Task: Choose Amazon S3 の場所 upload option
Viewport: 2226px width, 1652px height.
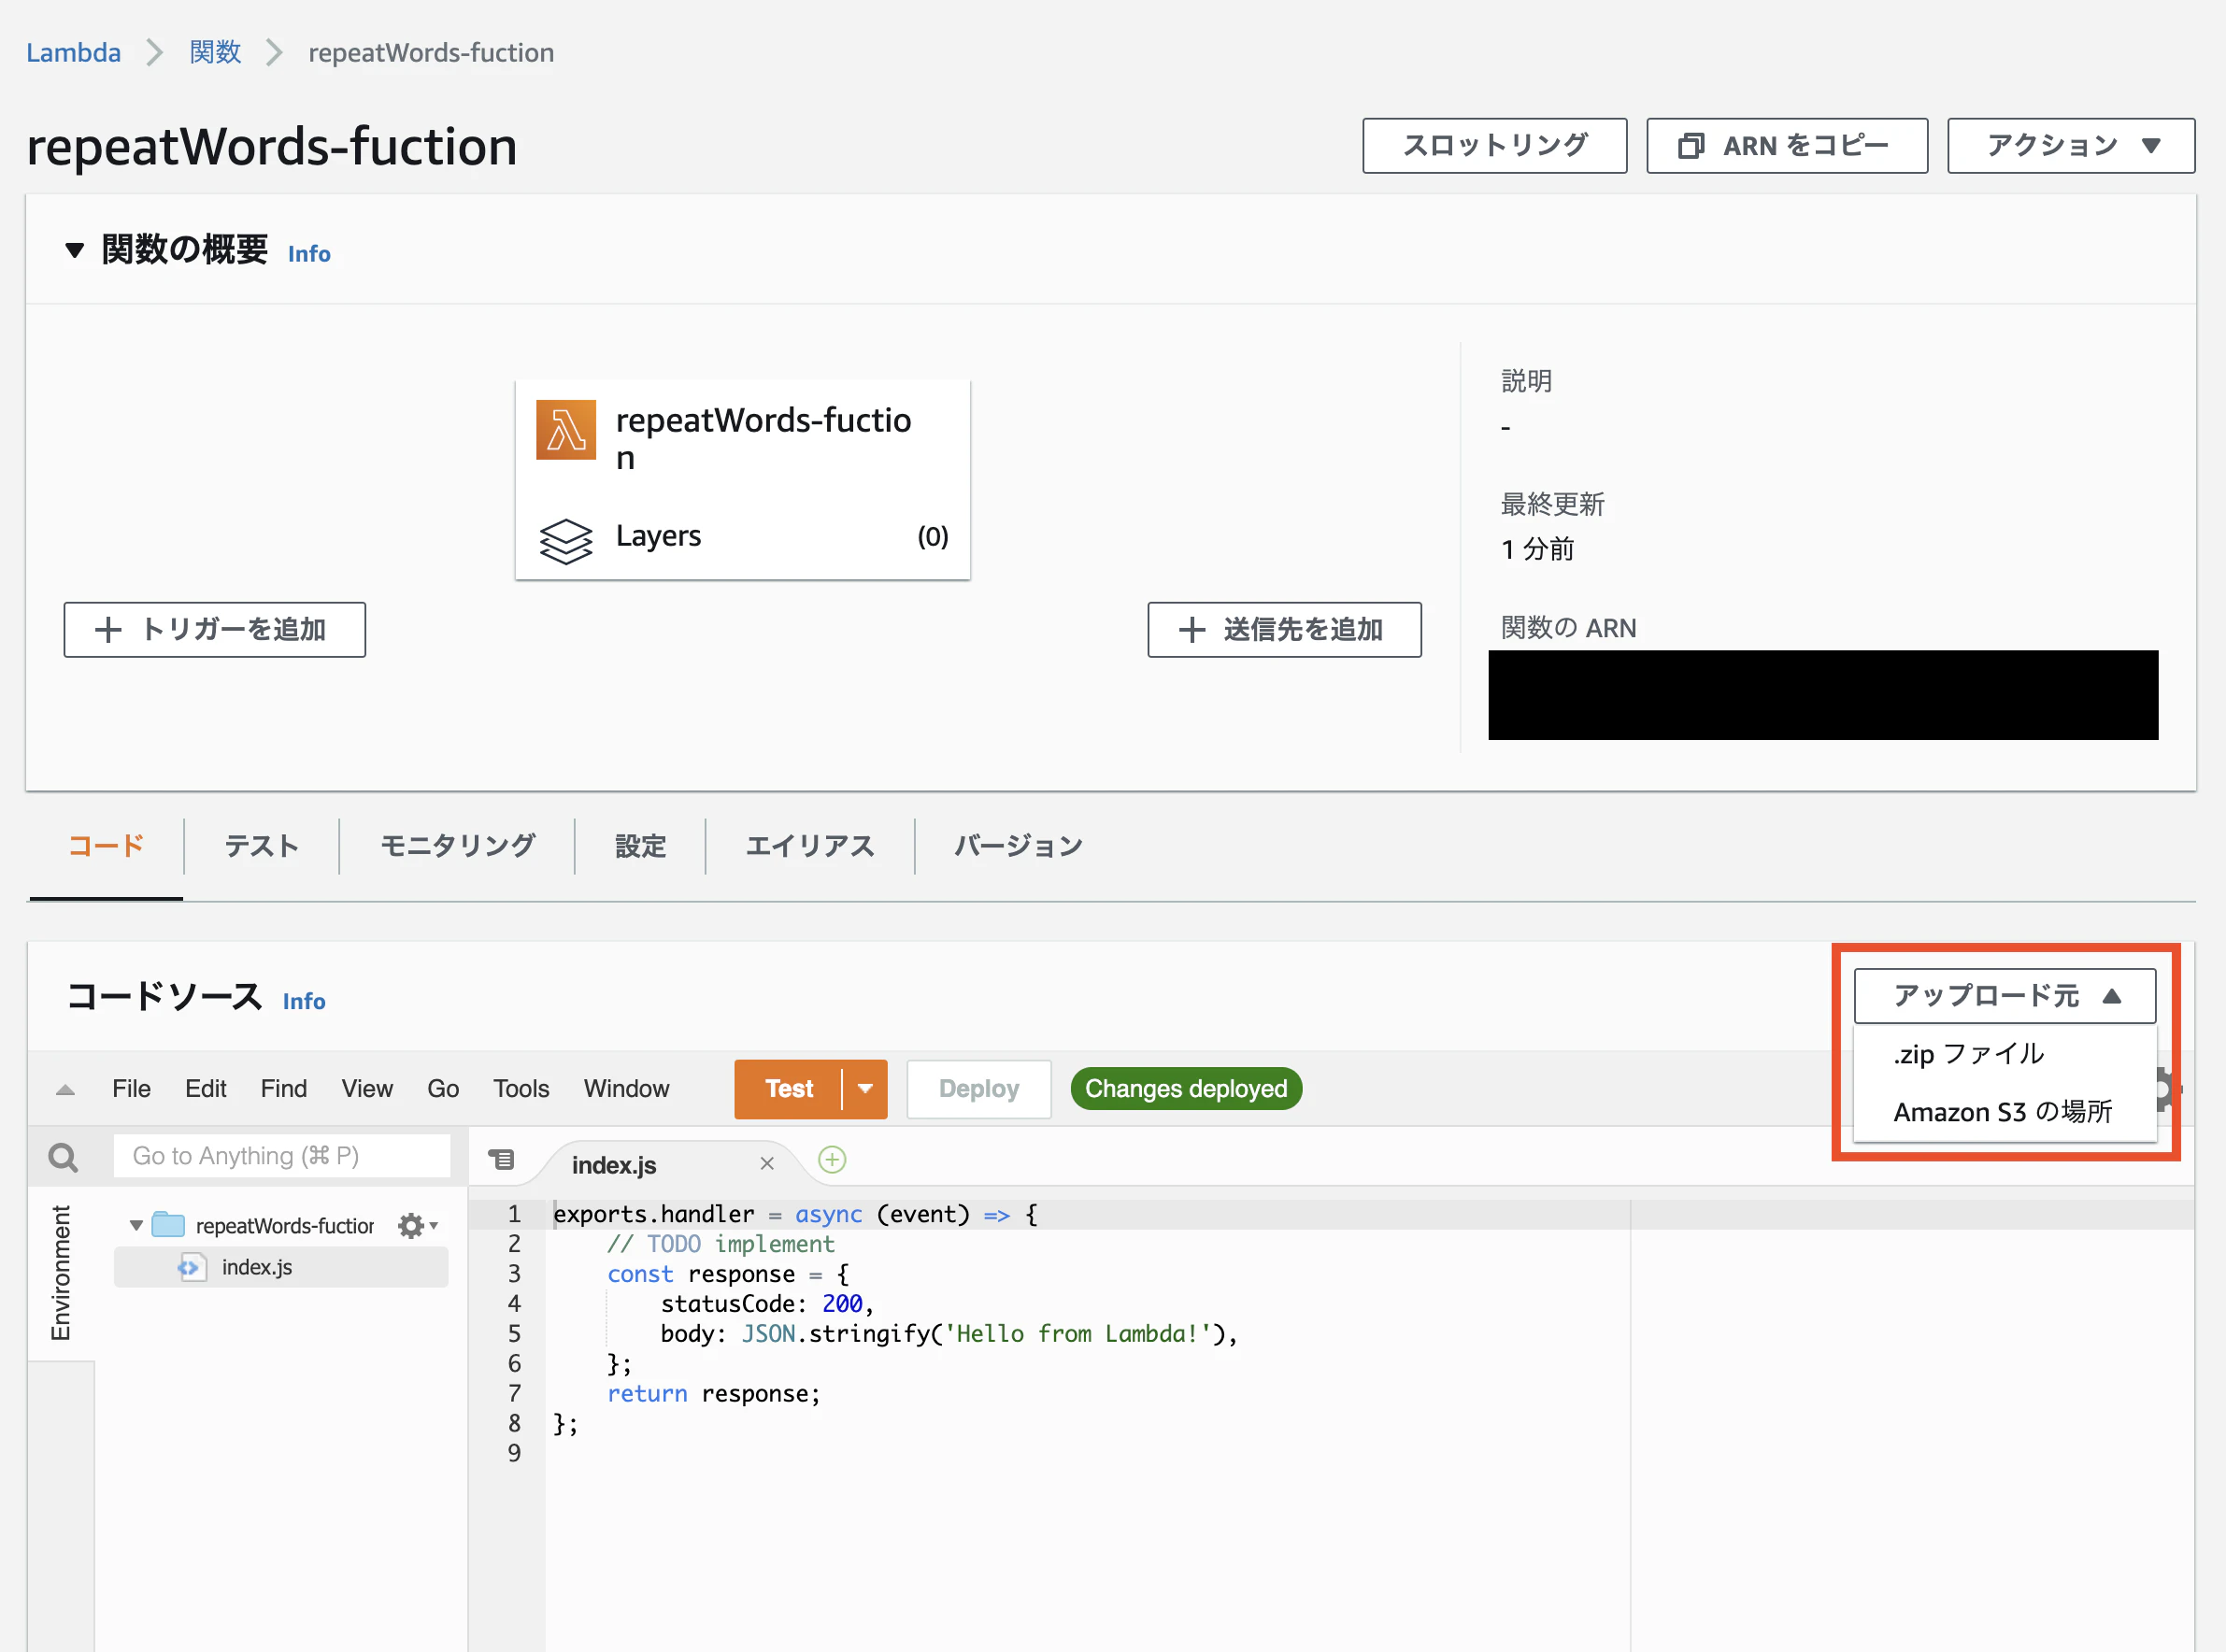Action: tap(2005, 1112)
